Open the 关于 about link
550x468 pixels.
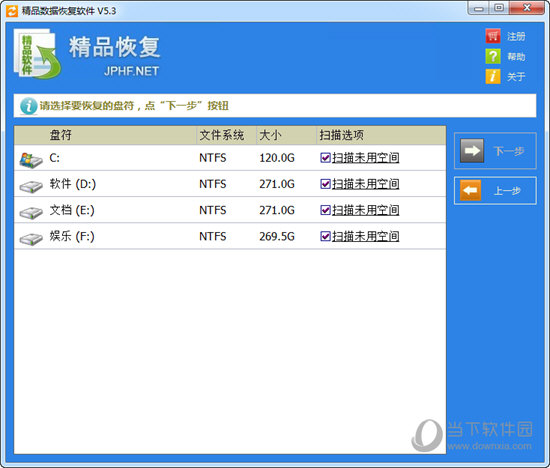tap(516, 76)
